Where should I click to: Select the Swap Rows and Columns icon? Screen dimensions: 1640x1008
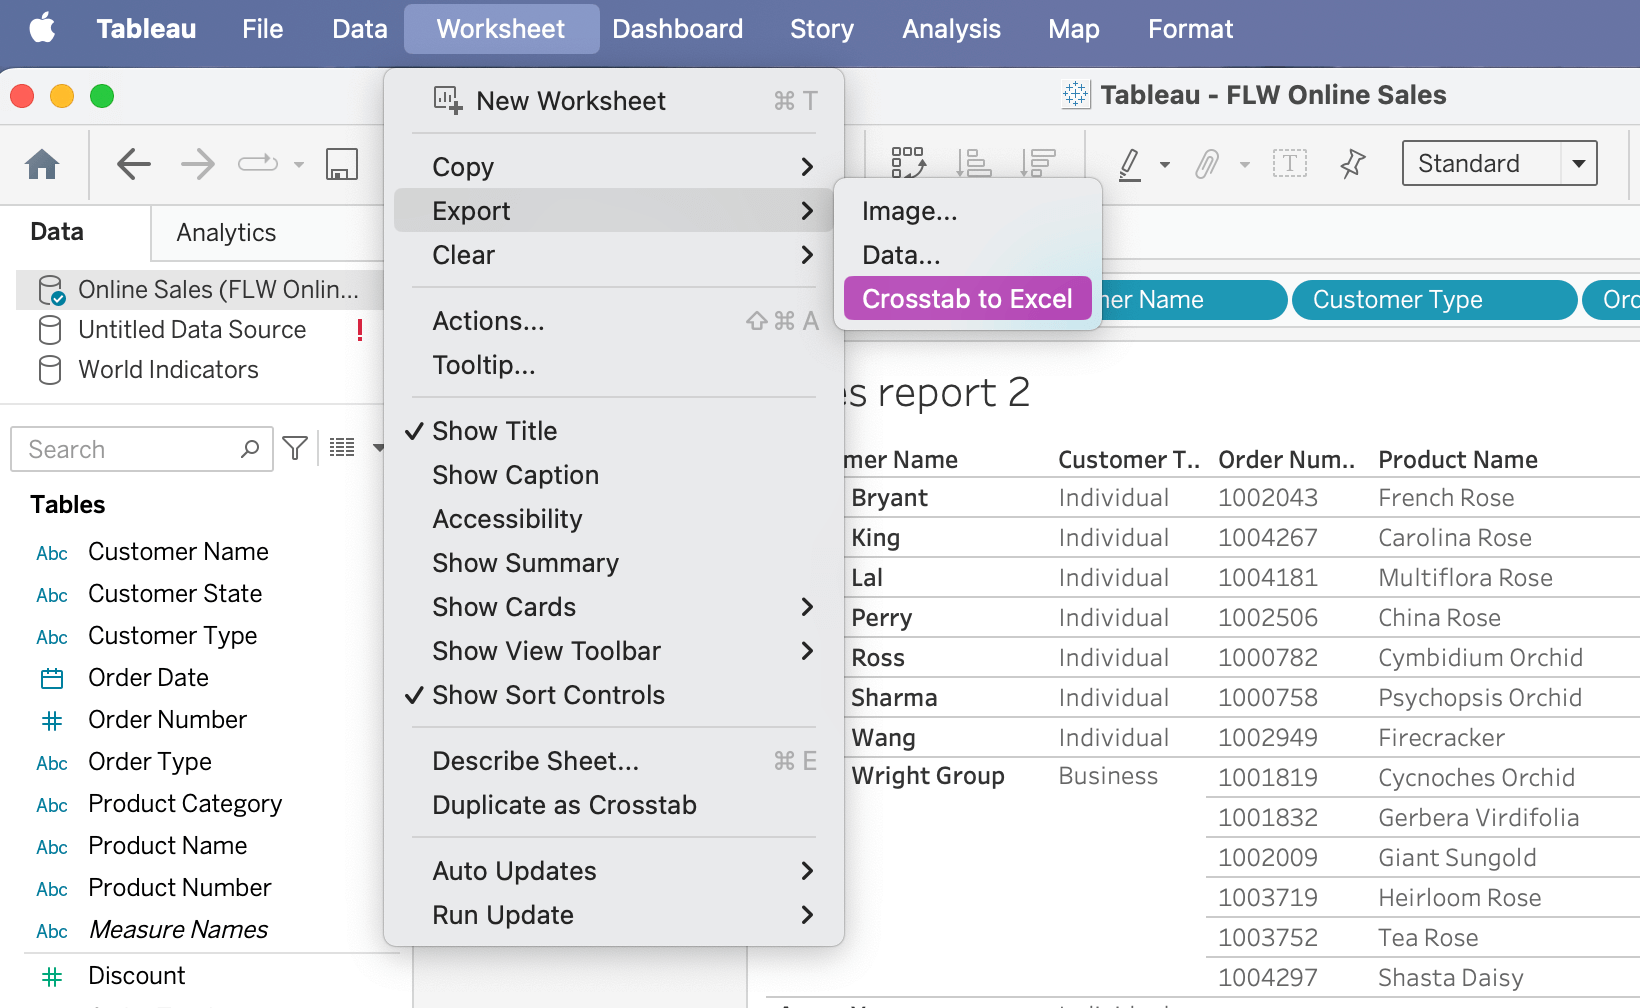pos(906,160)
